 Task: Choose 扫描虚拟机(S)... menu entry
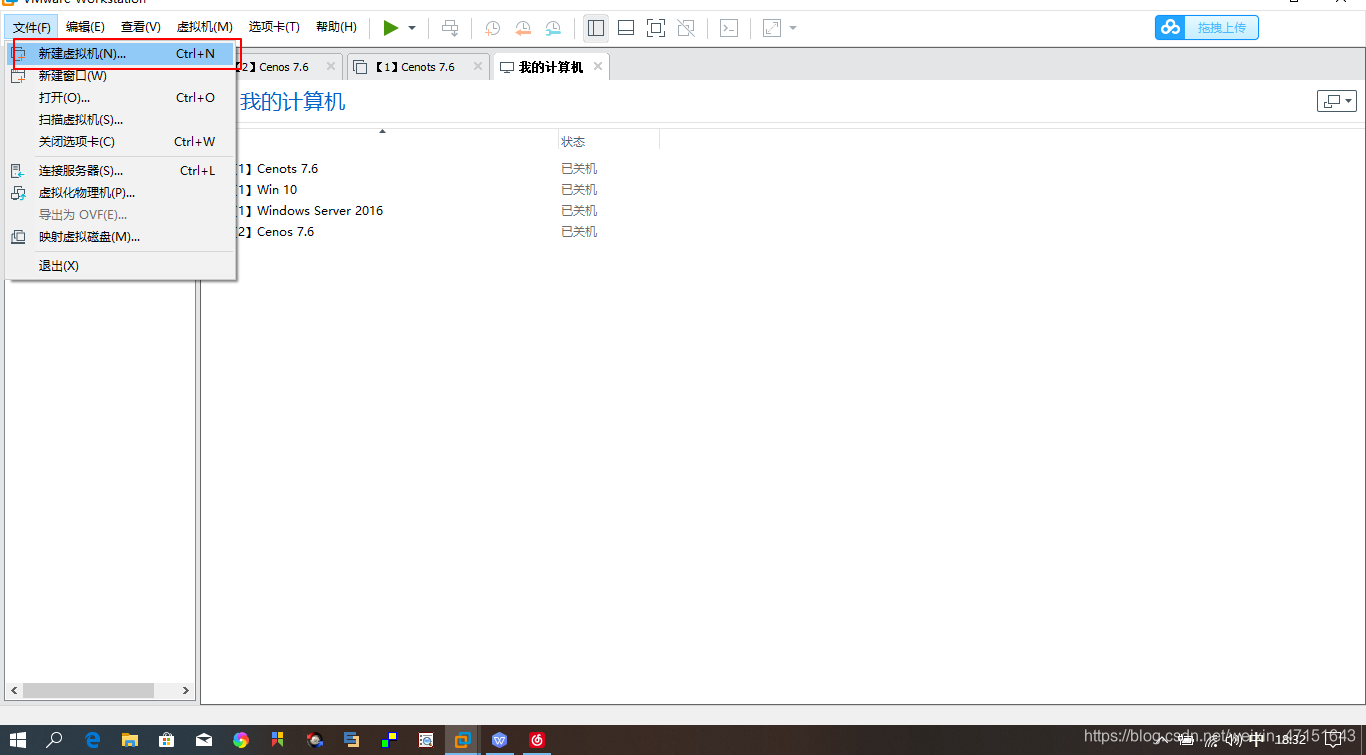click(120, 120)
